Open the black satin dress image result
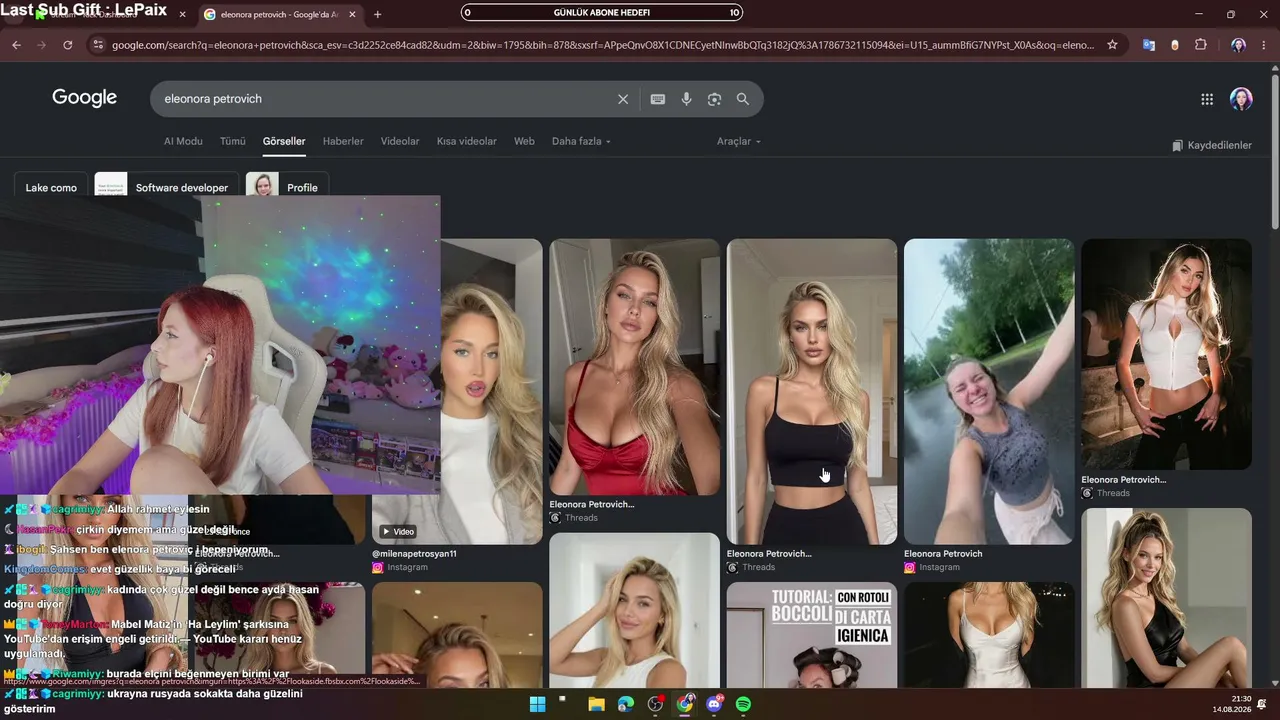This screenshot has width=1280, height=720. pyautogui.click(x=1166, y=598)
